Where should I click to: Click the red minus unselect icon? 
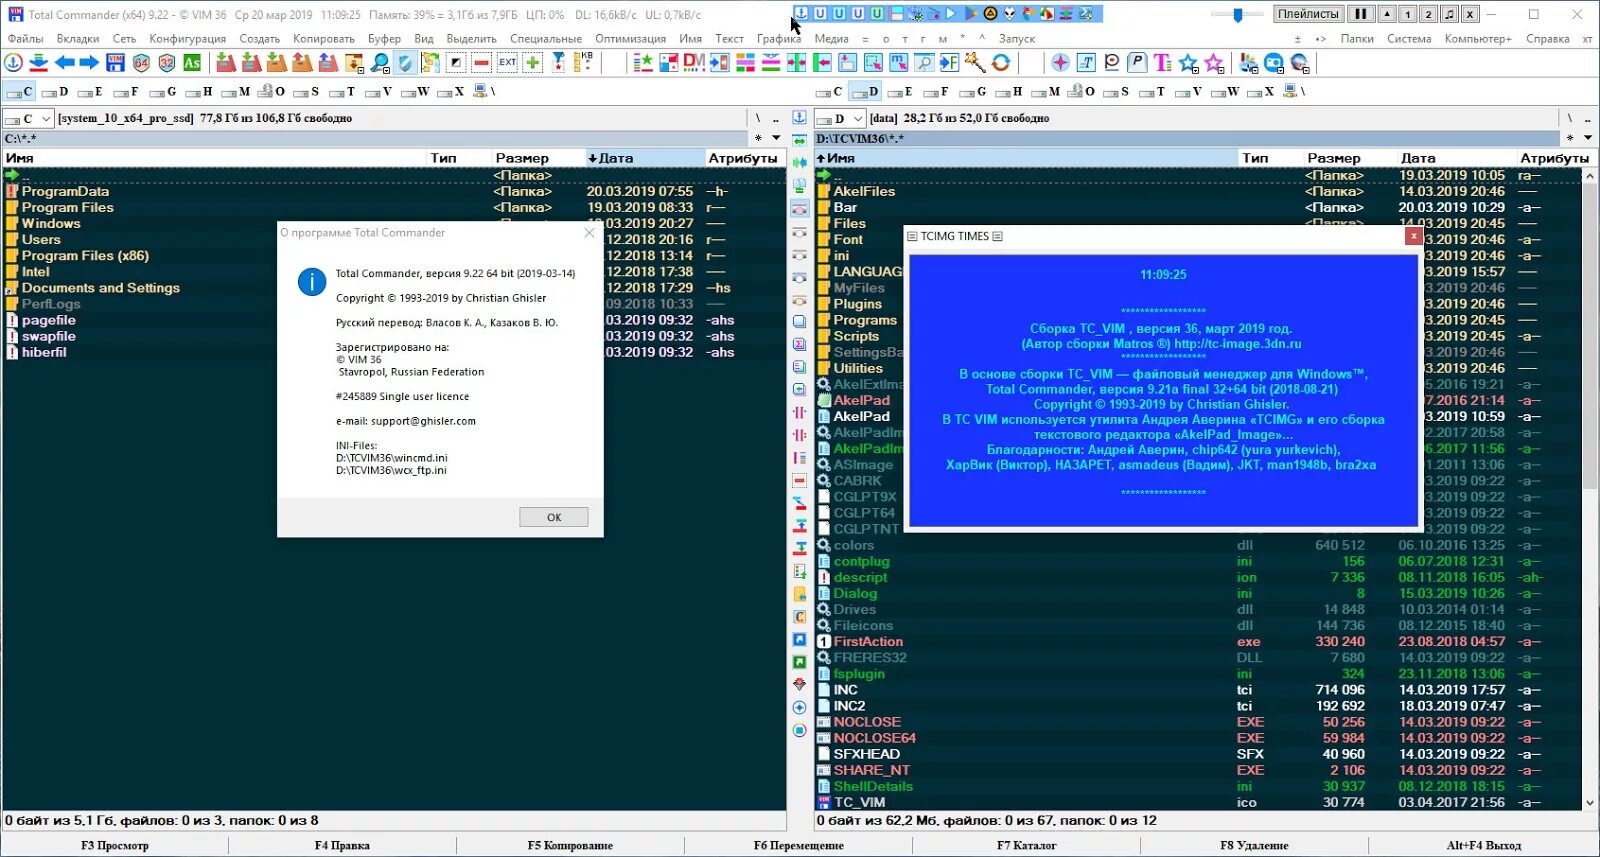pos(482,63)
